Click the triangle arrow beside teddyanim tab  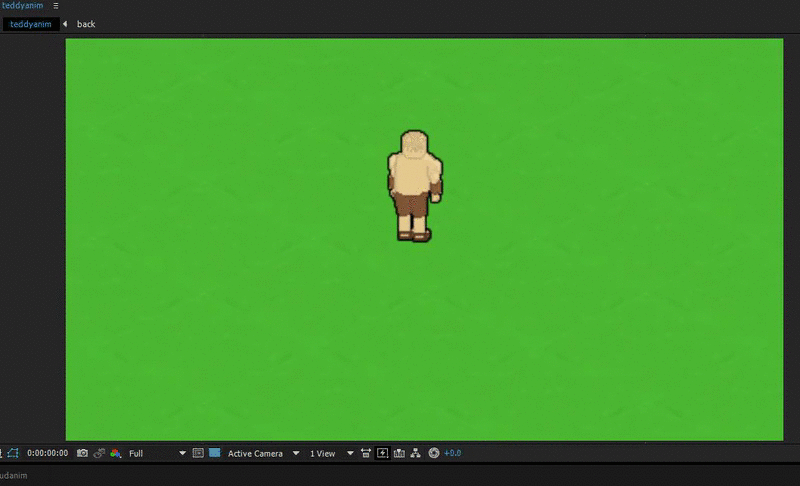tap(65, 24)
